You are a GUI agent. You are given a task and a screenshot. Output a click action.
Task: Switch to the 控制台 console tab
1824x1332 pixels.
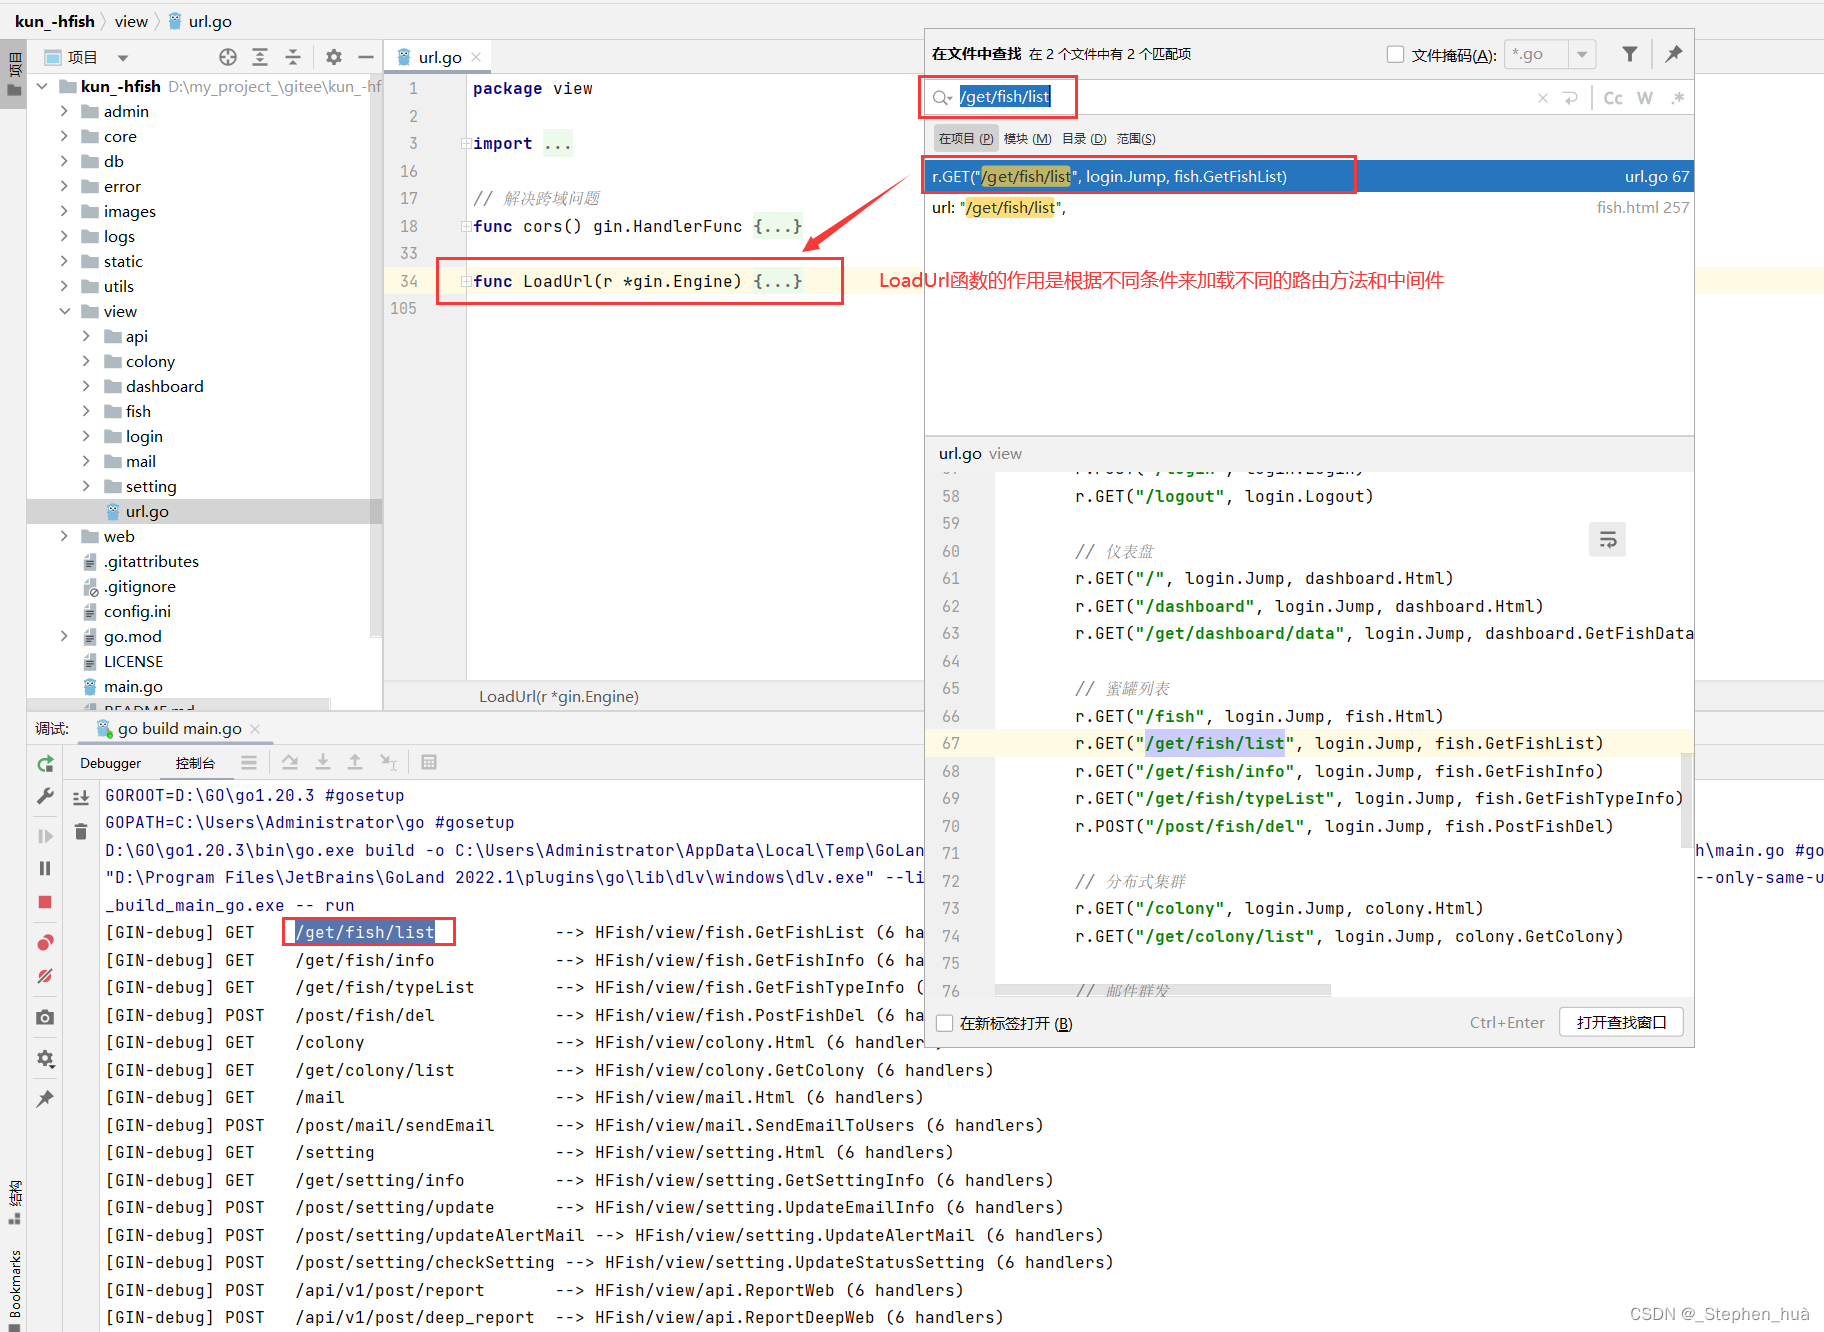[195, 763]
